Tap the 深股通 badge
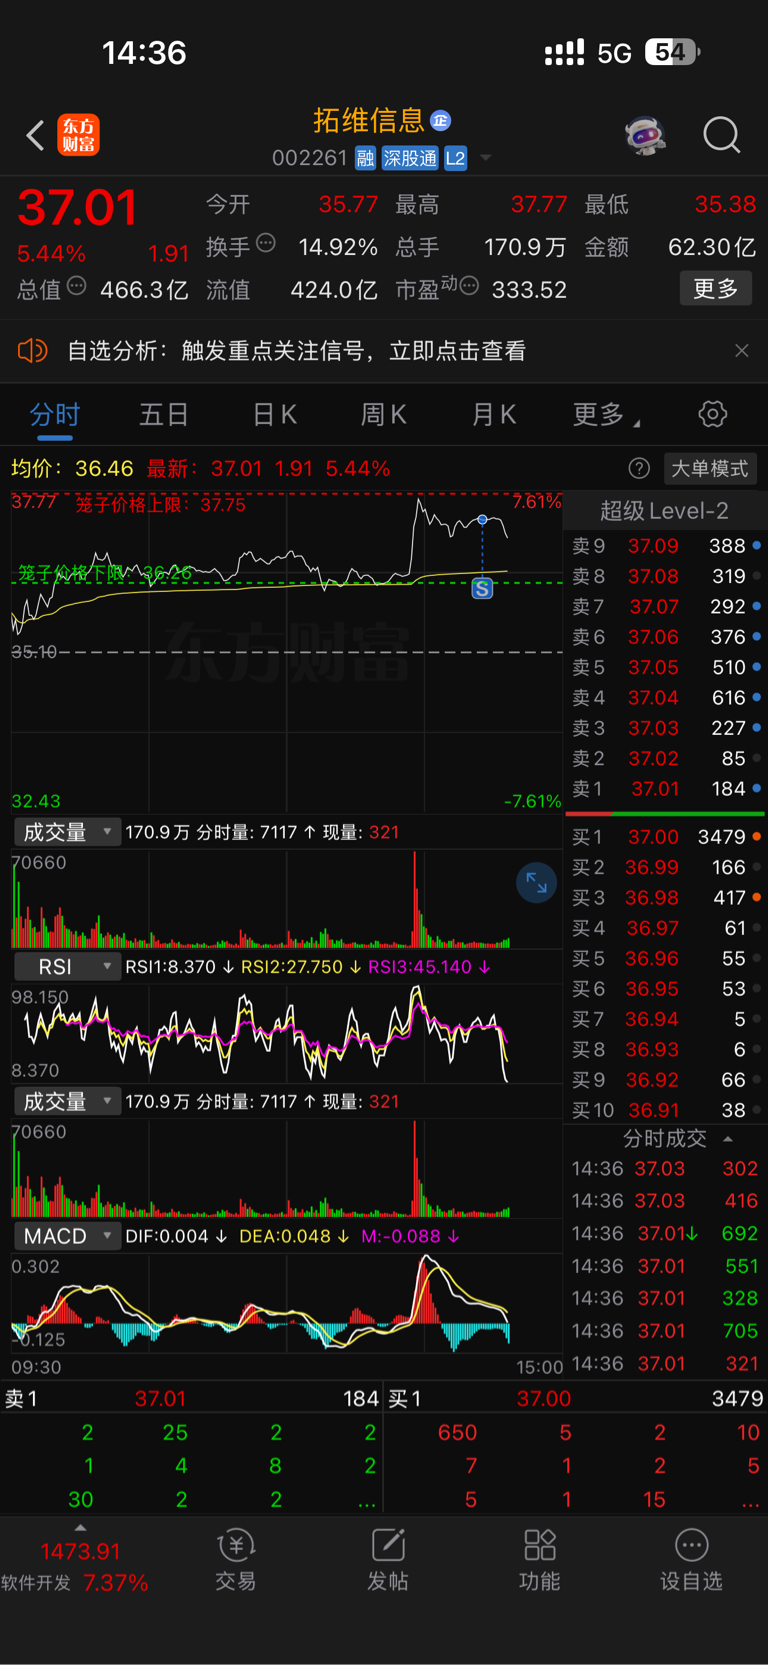 [410, 158]
